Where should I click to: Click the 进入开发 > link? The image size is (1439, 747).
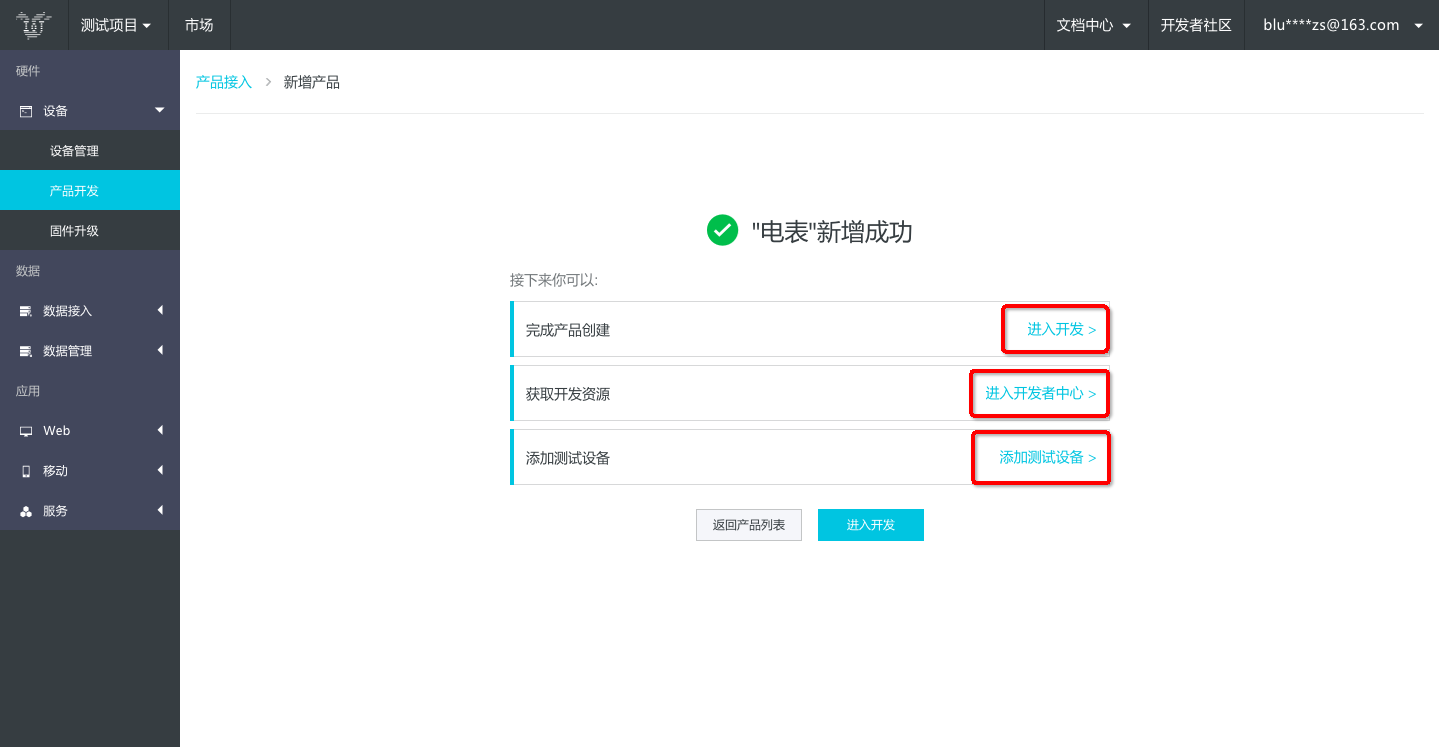click(x=1061, y=329)
